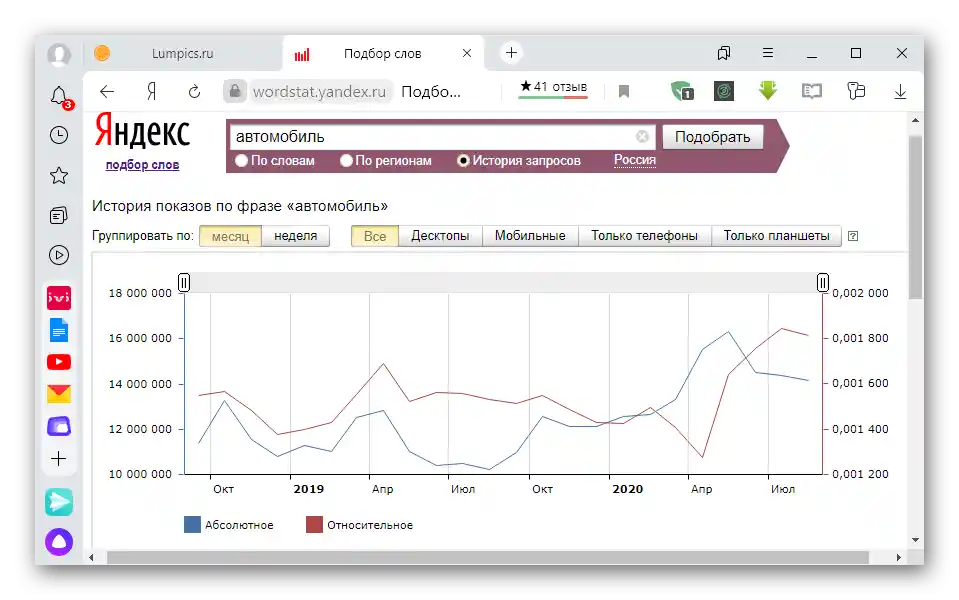Reload the page with the refresh icon
The height and width of the screenshot is (600, 959).
point(194,92)
